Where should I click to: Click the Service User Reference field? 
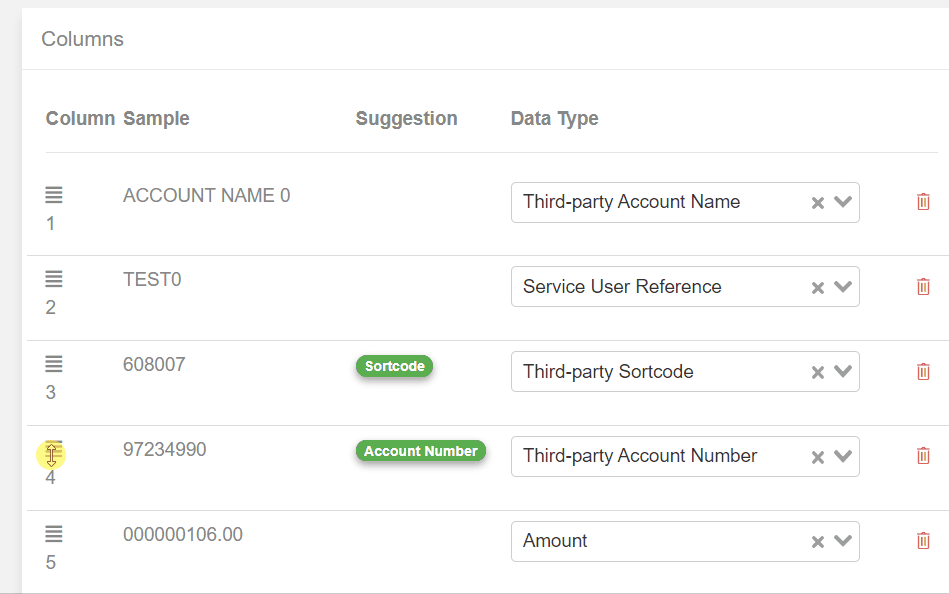[685, 286]
